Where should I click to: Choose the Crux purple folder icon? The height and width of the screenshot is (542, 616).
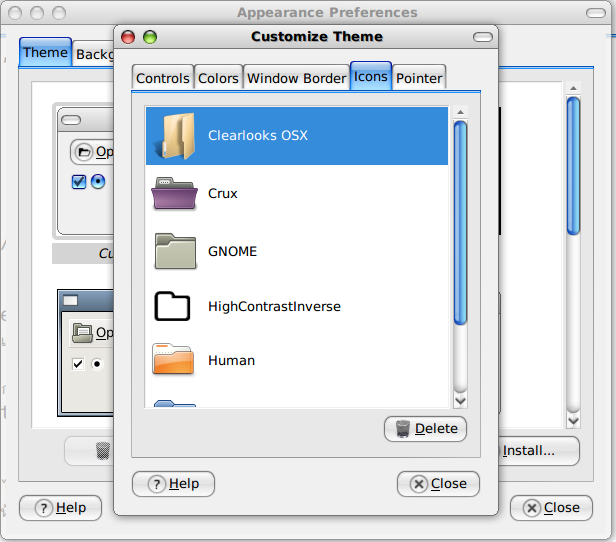point(174,193)
